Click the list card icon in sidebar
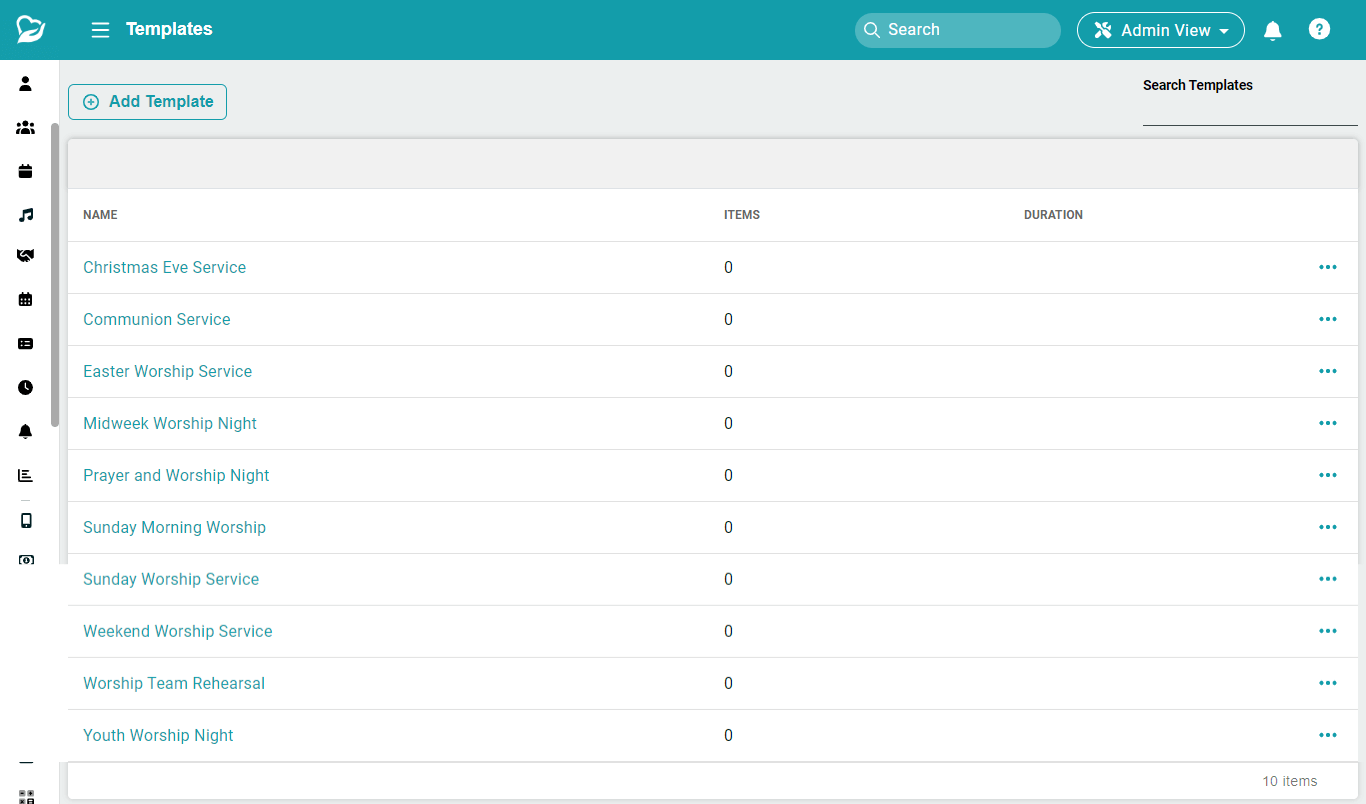 [x=26, y=343]
